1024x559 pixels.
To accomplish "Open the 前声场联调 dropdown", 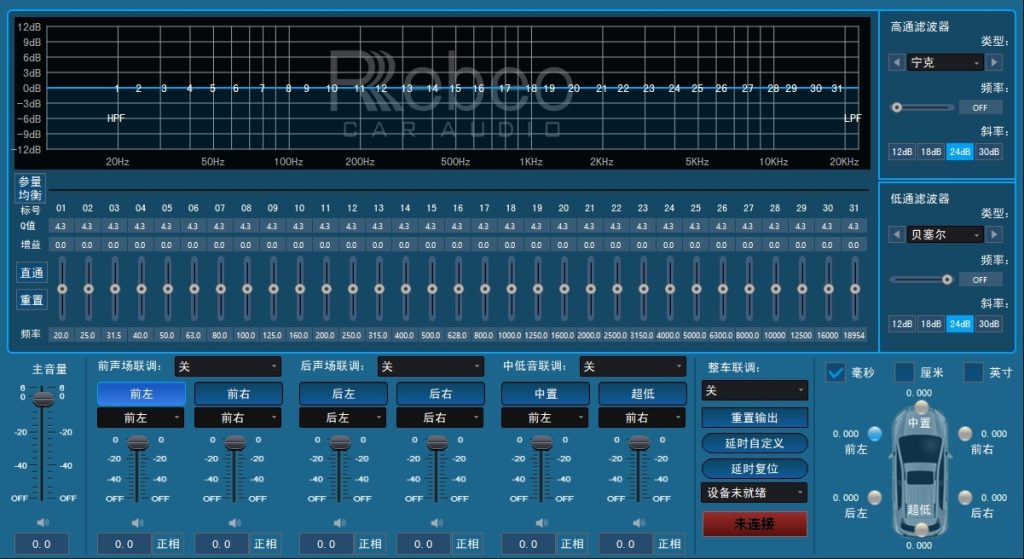I will coord(227,367).
